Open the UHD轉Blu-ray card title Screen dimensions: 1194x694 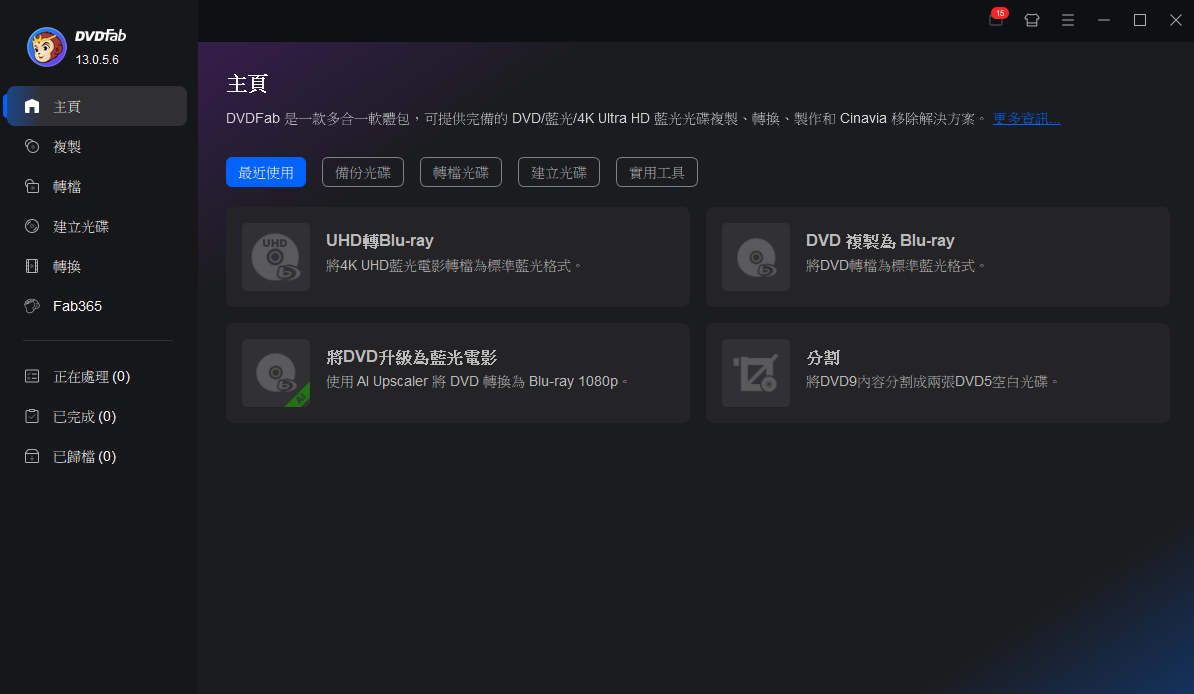point(380,241)
